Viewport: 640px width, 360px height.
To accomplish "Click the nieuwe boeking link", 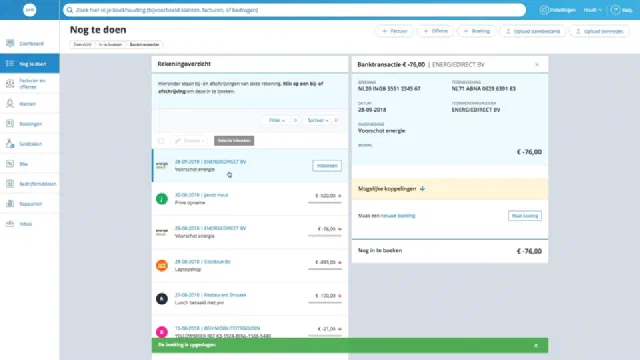I will [x=398, y=216].
